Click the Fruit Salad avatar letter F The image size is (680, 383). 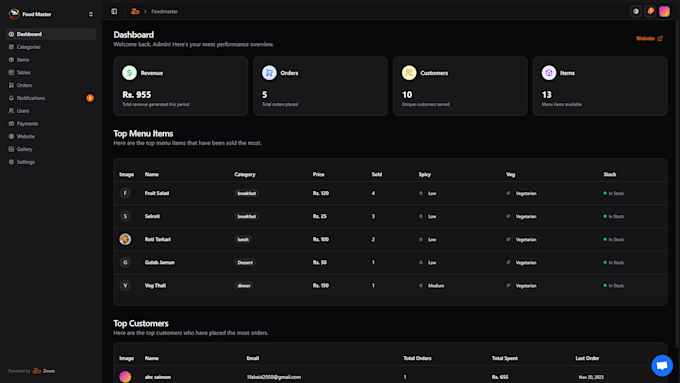pos(125,193)
